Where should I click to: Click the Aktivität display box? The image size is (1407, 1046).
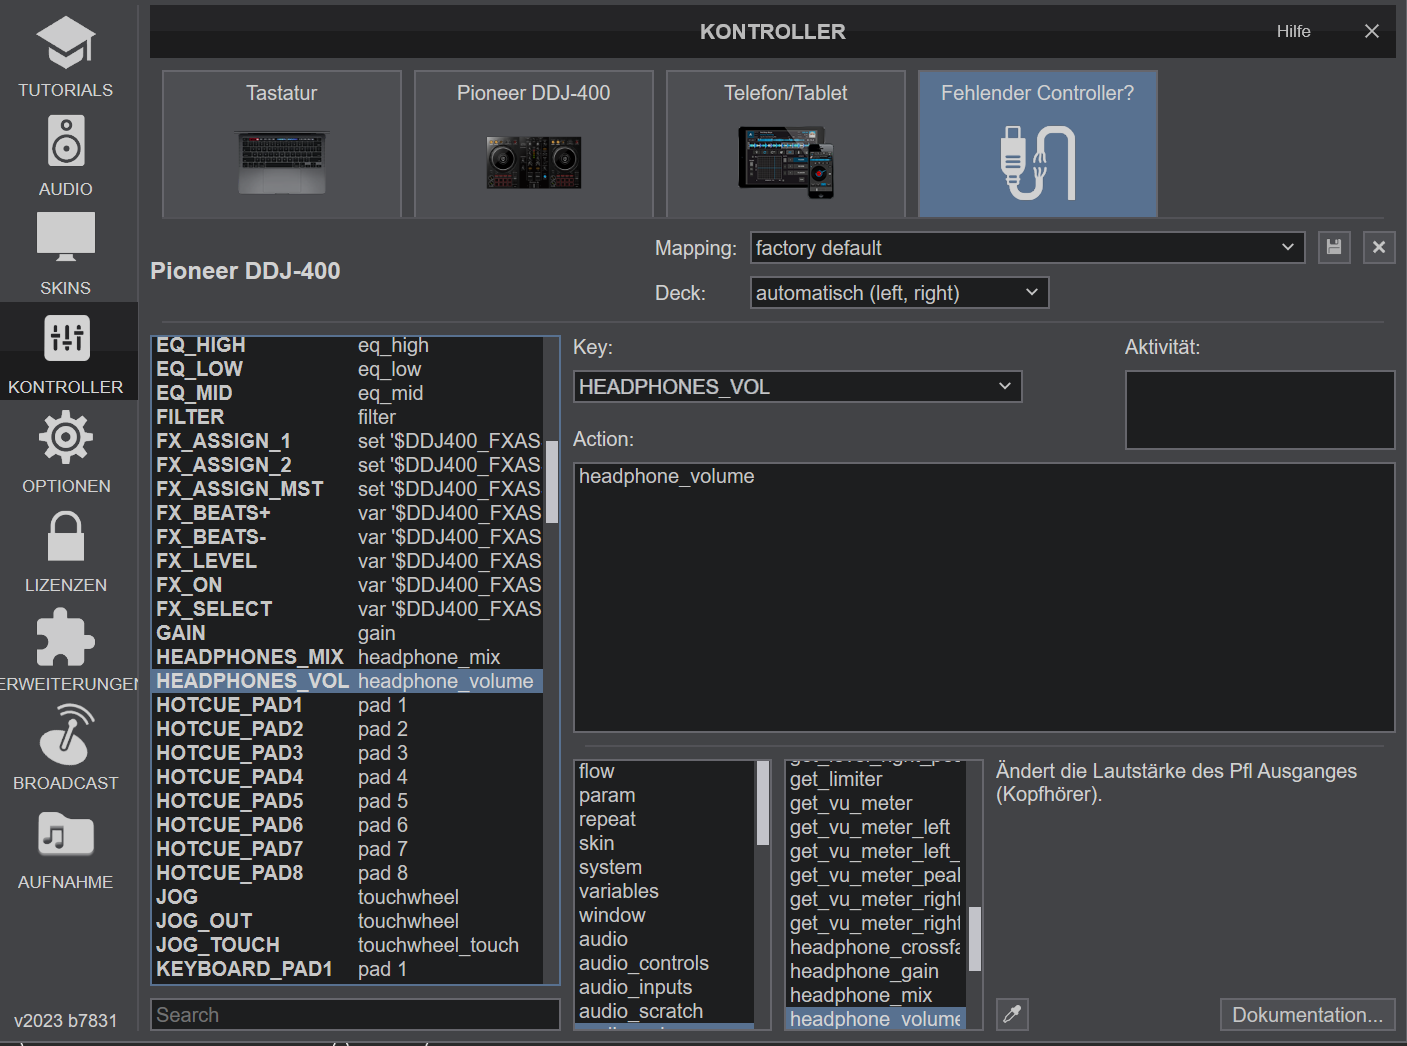point(1260,410)
